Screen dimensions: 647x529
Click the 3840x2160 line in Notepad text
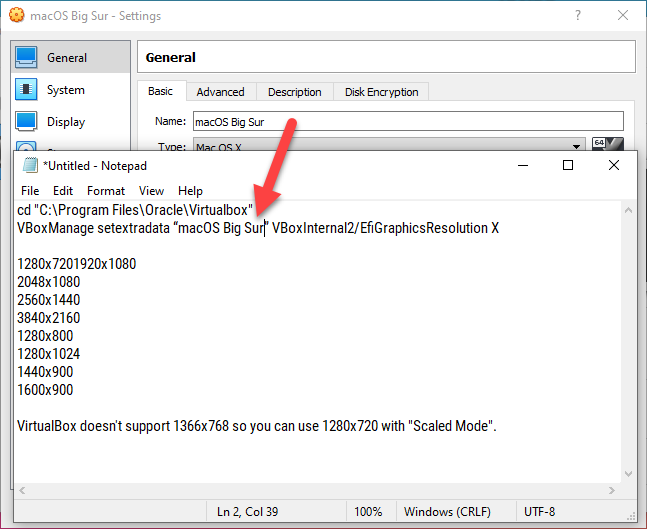pyautogui.click(x=49, y=318)
